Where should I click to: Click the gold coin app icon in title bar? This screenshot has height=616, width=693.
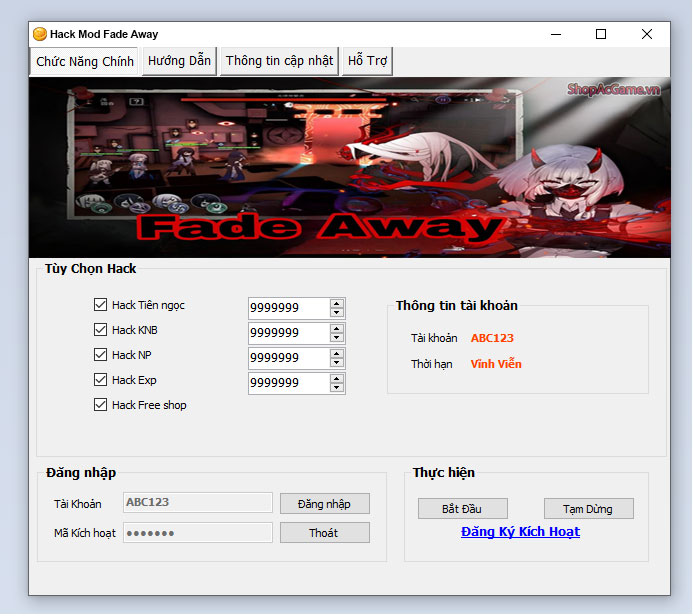(x=40, y=34)
